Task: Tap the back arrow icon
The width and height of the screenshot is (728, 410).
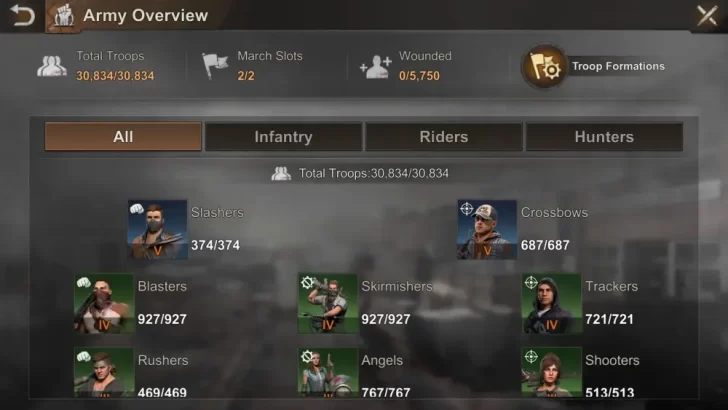Action: pos(22,15)
